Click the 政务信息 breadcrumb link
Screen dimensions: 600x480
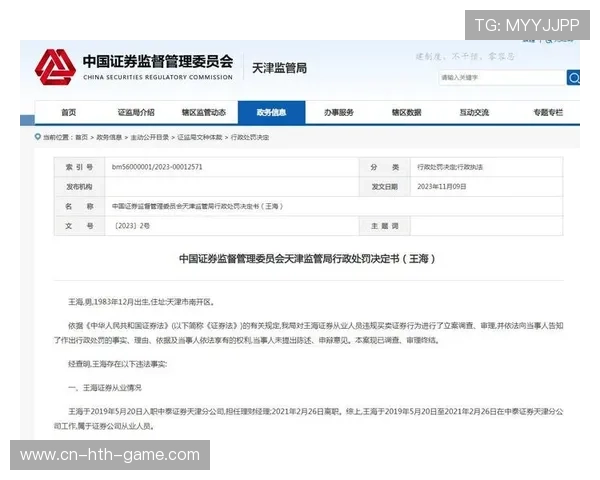pos(109,137)
